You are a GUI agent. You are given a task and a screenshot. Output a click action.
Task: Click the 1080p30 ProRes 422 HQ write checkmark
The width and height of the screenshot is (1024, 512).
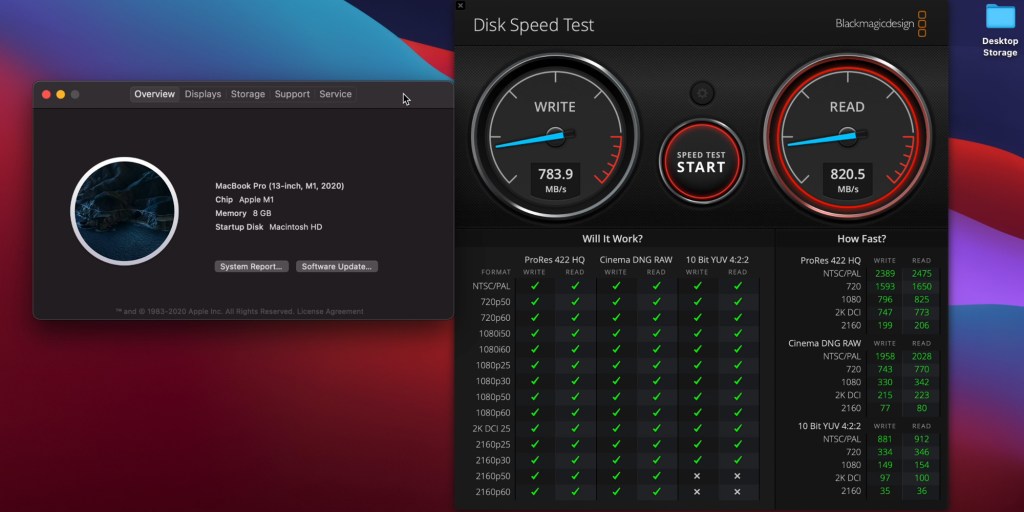coord(535,381)
